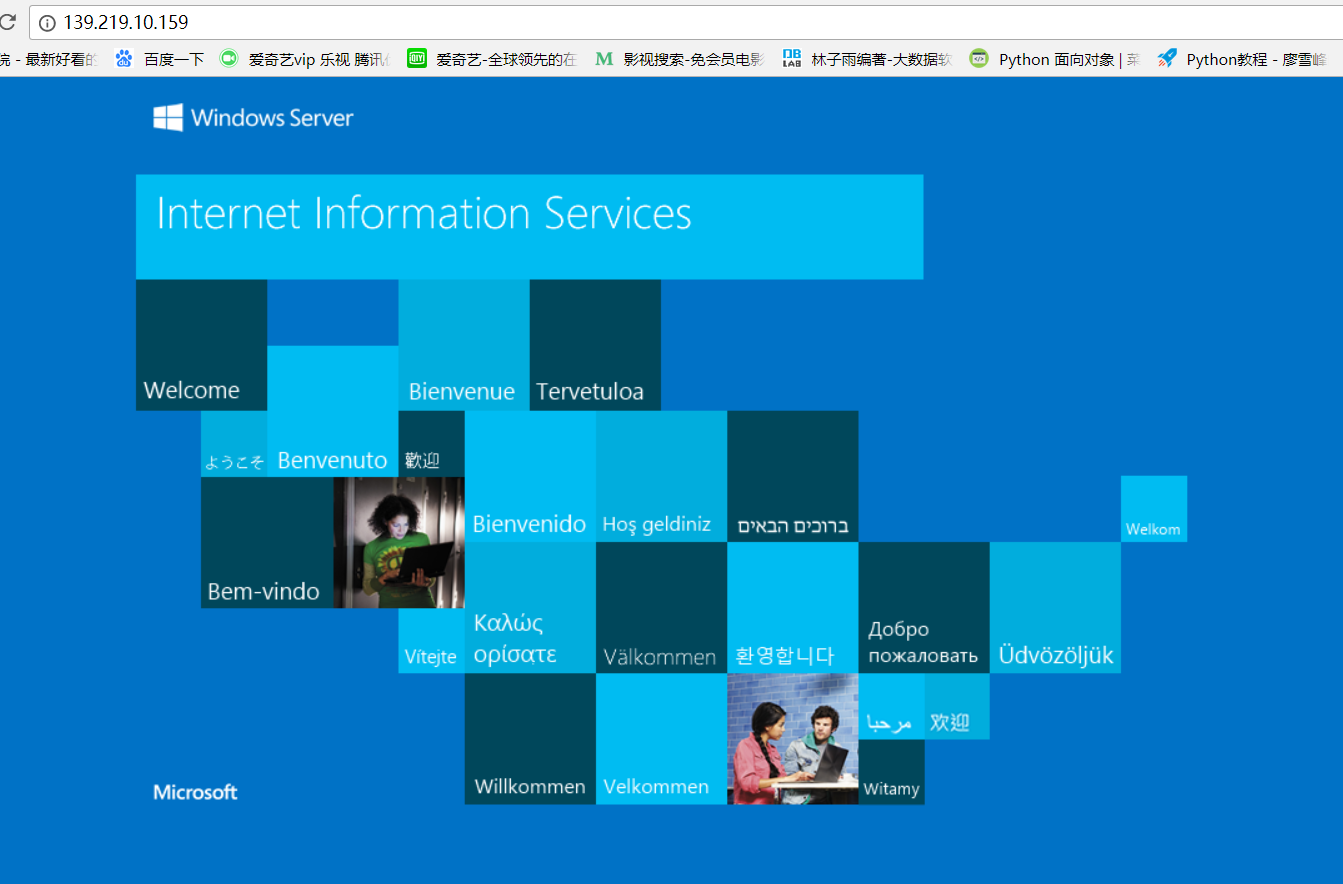
Task: Click the Internet Information Services banner
Action: [529, 226]
